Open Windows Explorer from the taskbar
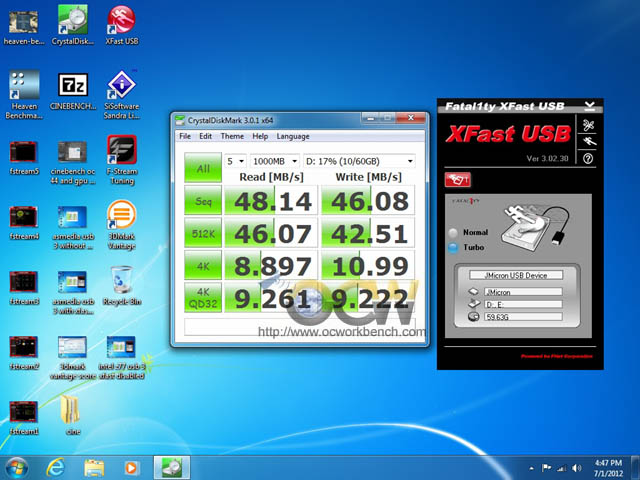Viewport: 640px width, 480px height. 94,468
